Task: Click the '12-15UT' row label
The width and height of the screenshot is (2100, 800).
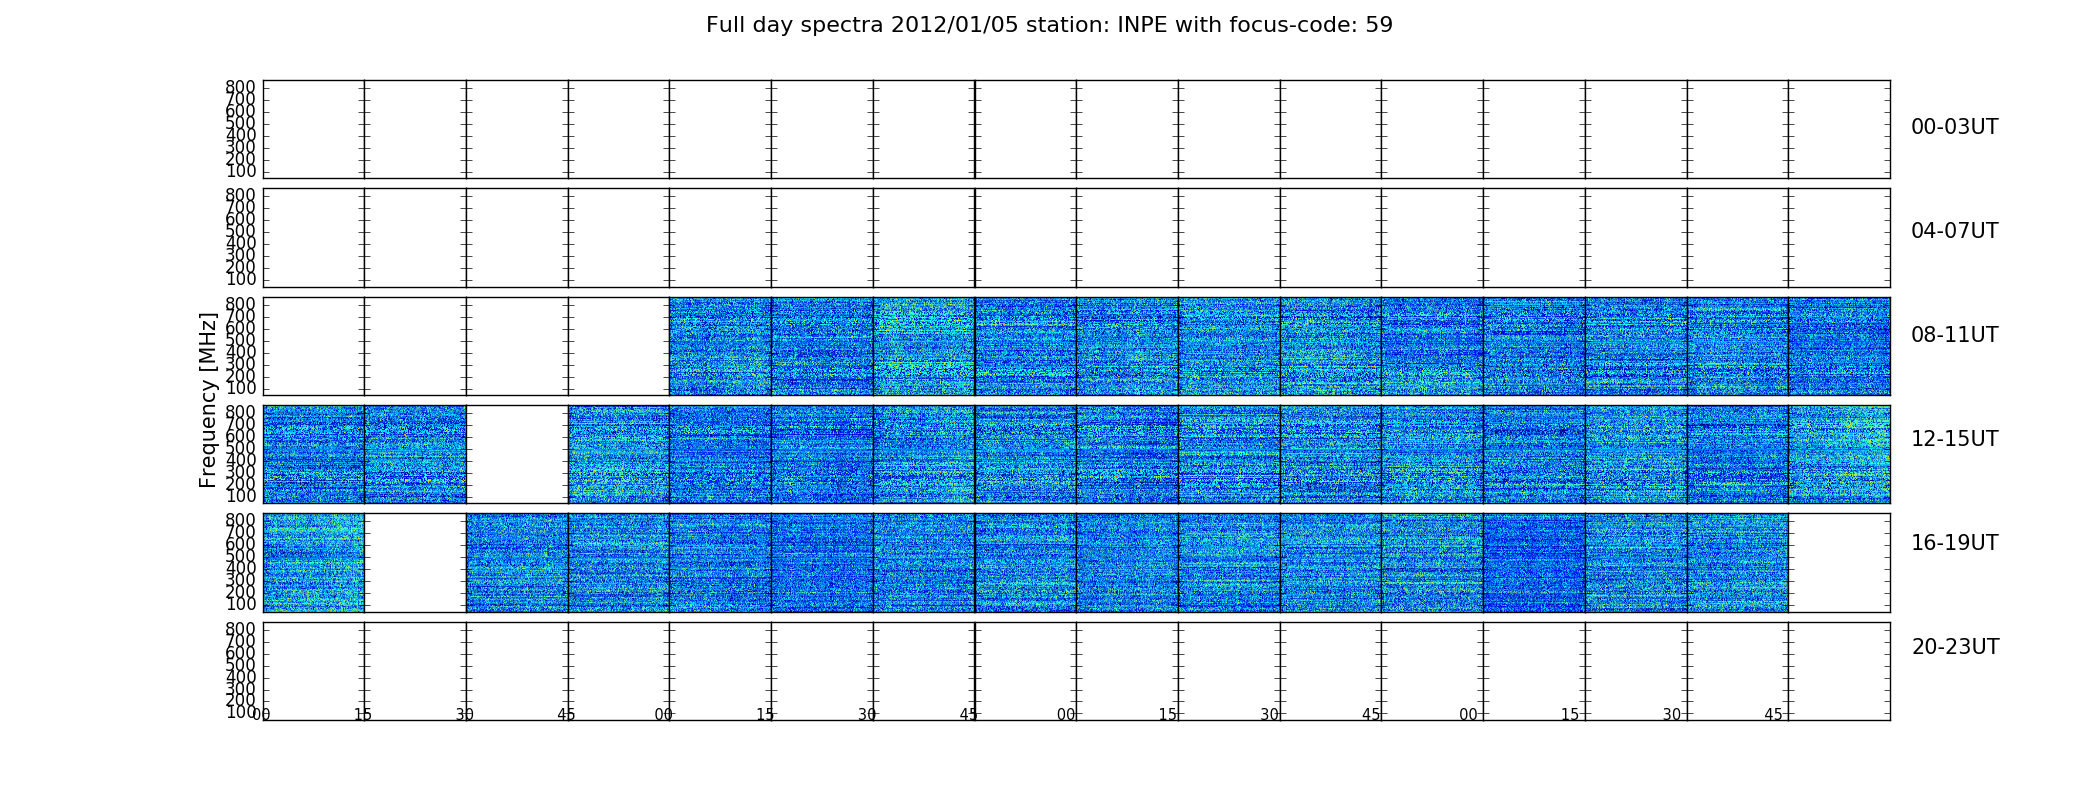Action: (1955, 439)
